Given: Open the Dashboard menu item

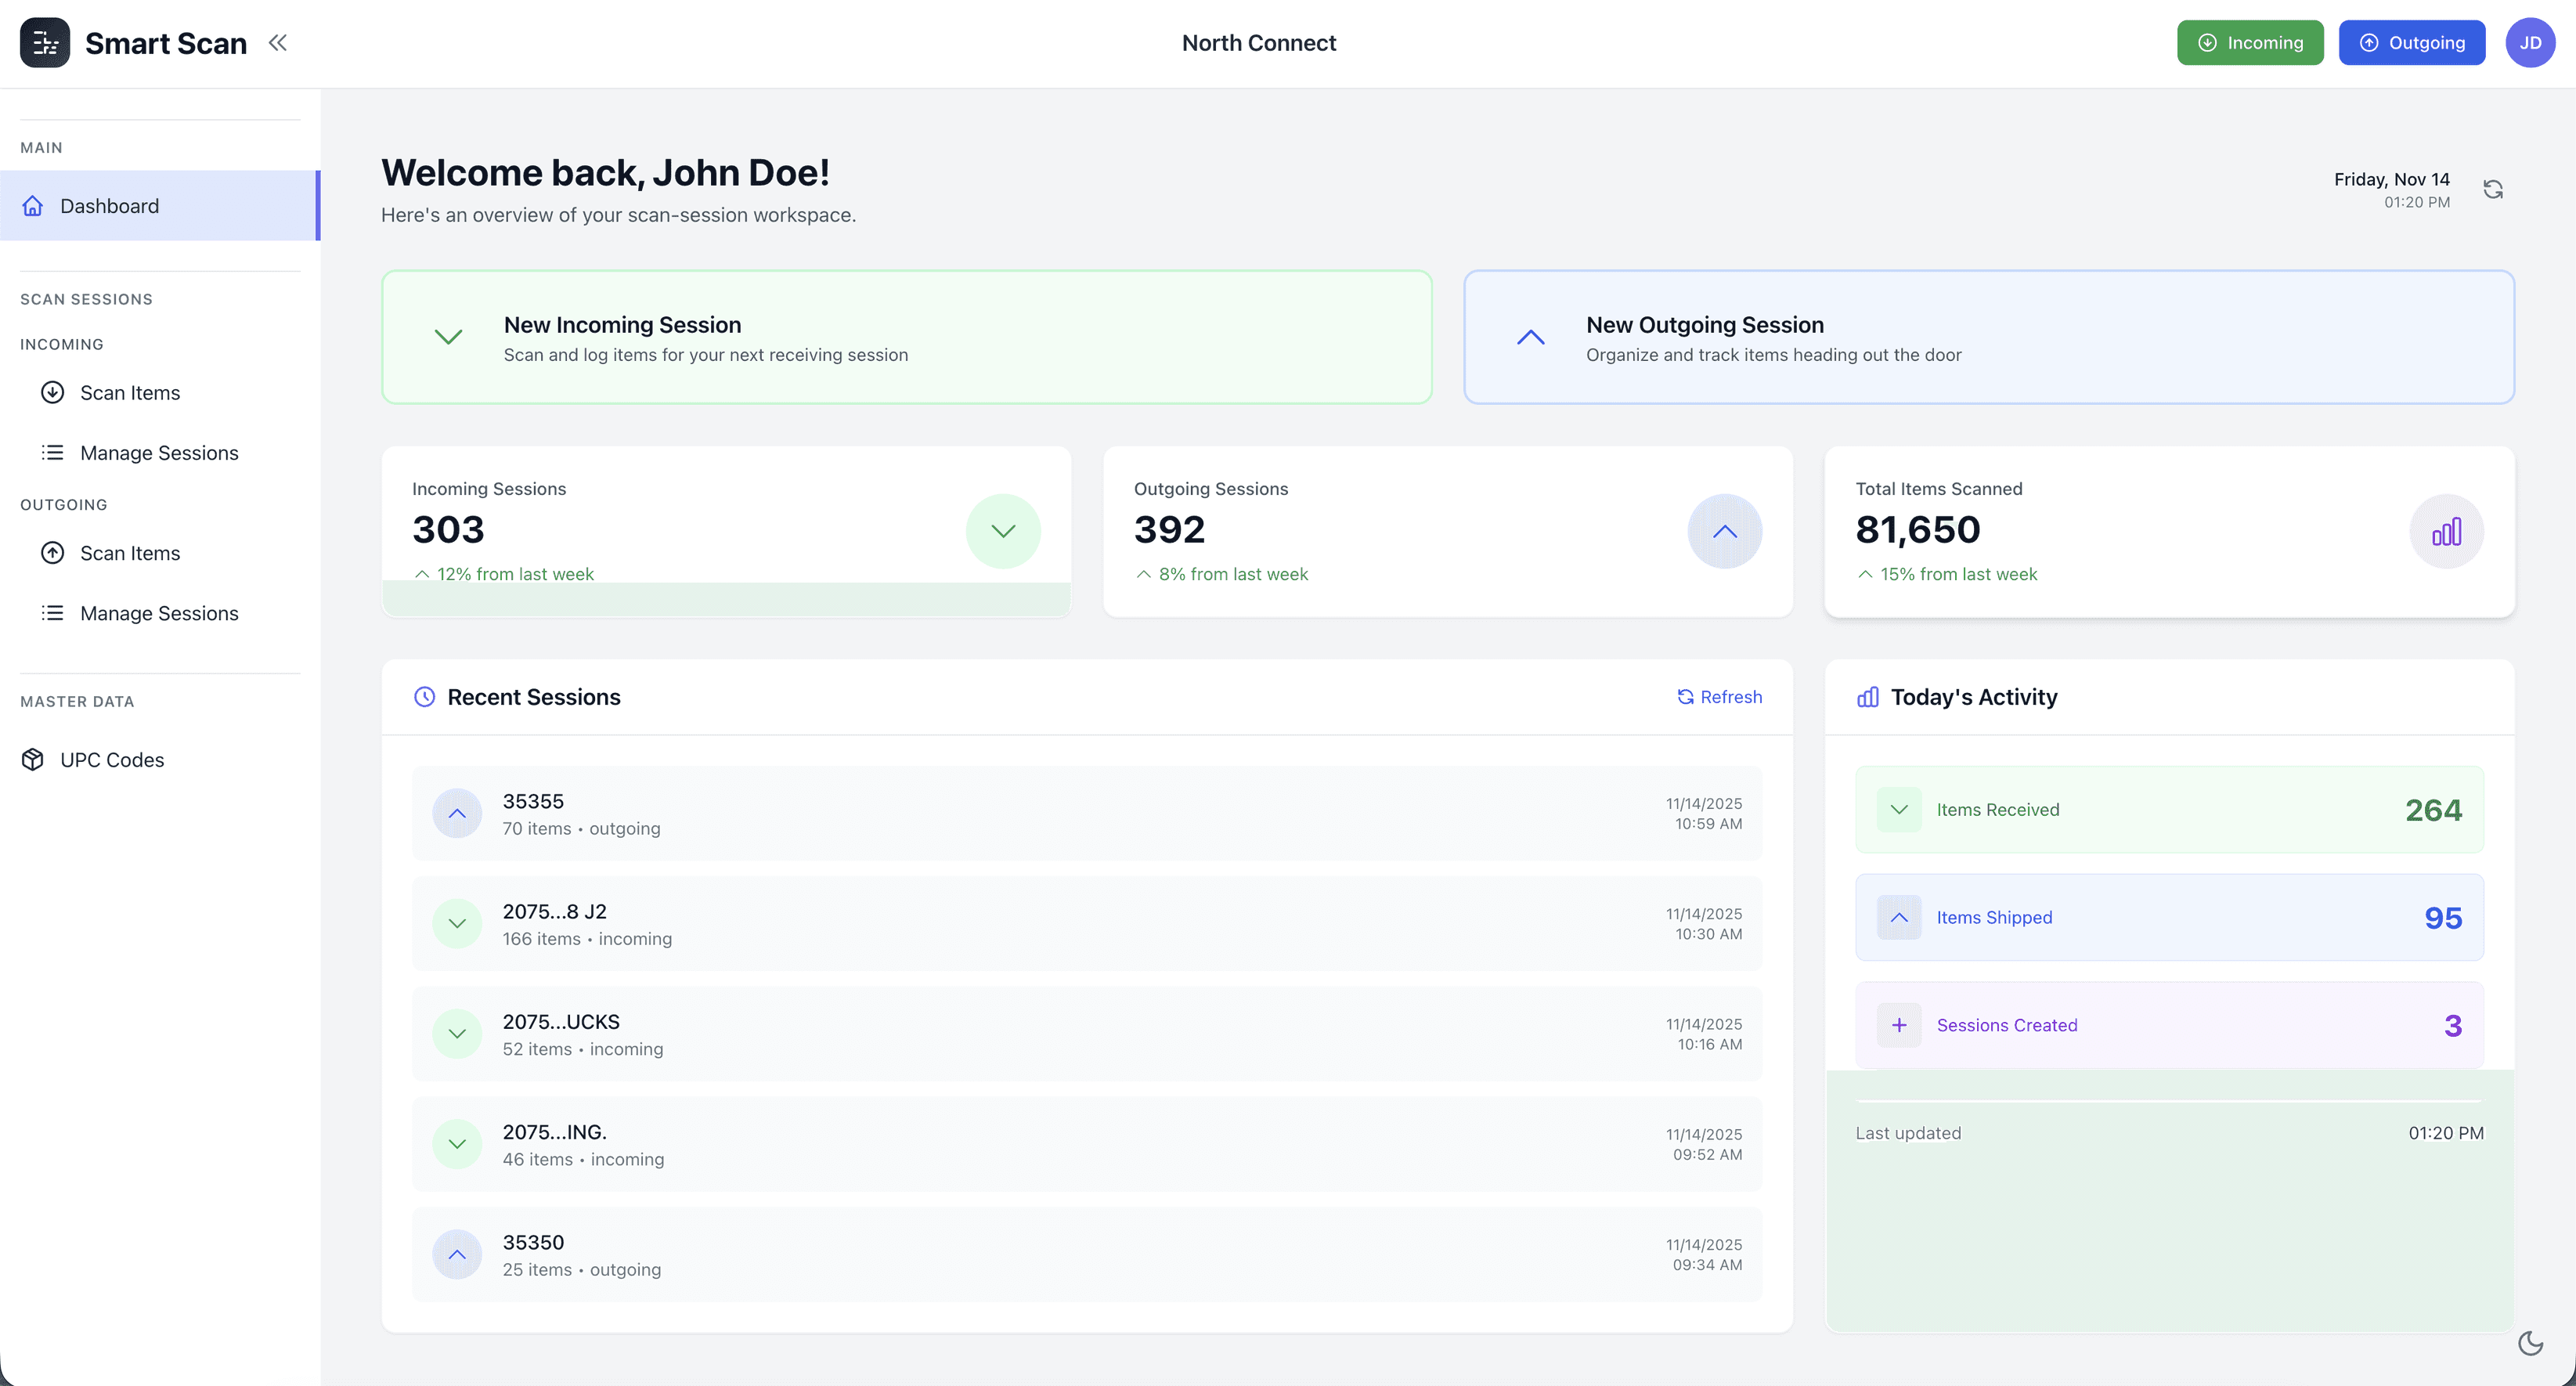Looking at the screenshot, I should tap(108, 205).
